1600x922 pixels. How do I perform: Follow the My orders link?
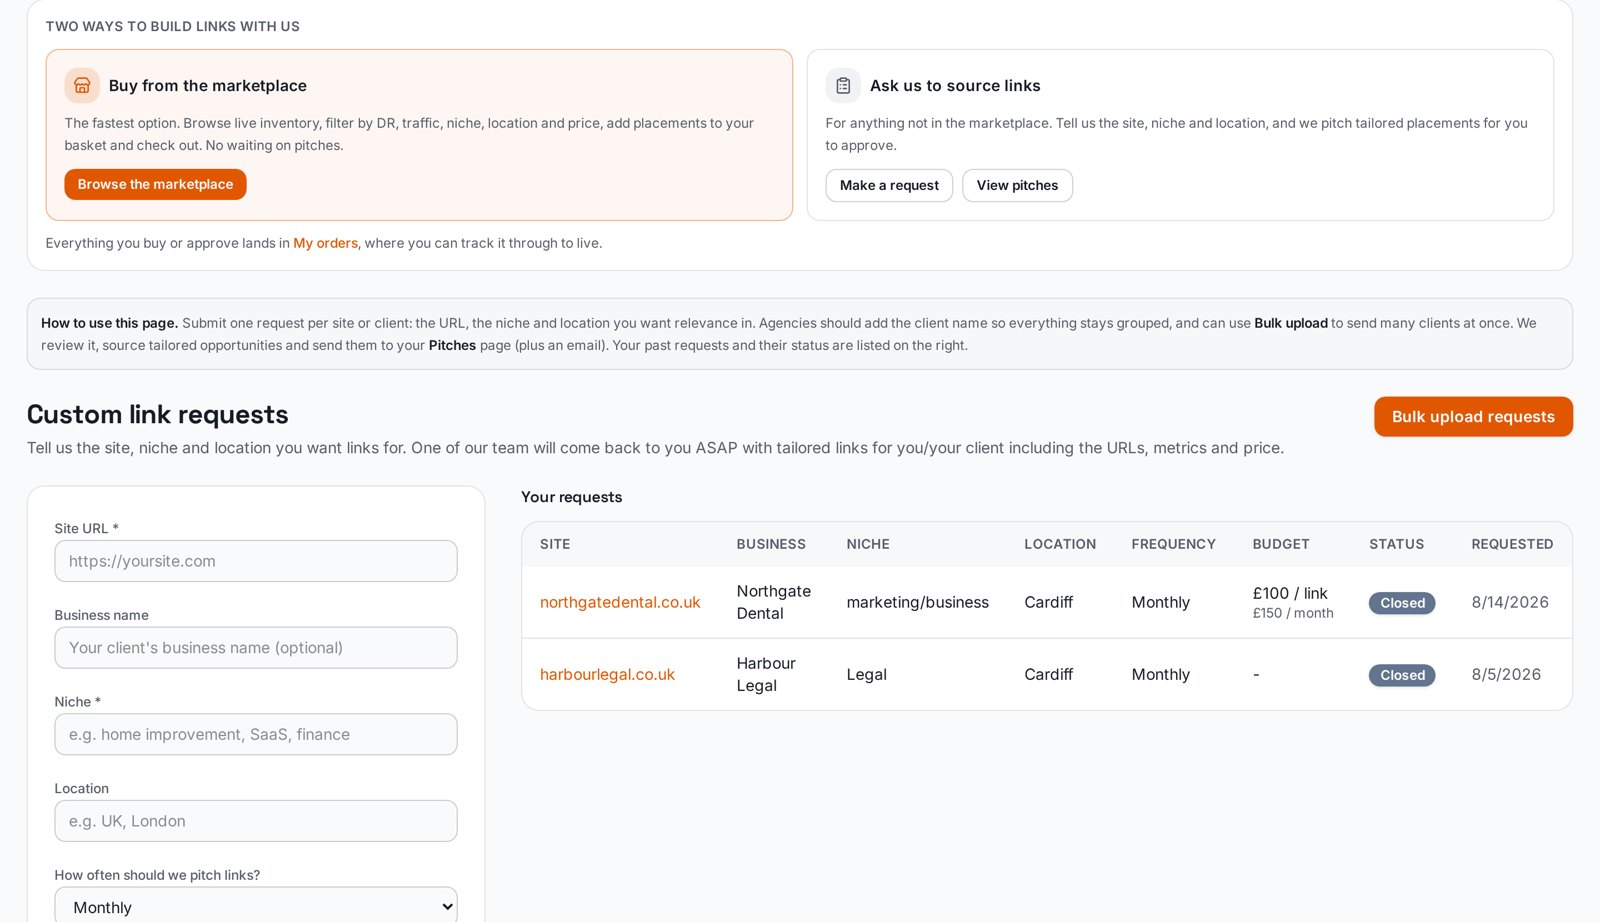(325, 243)
